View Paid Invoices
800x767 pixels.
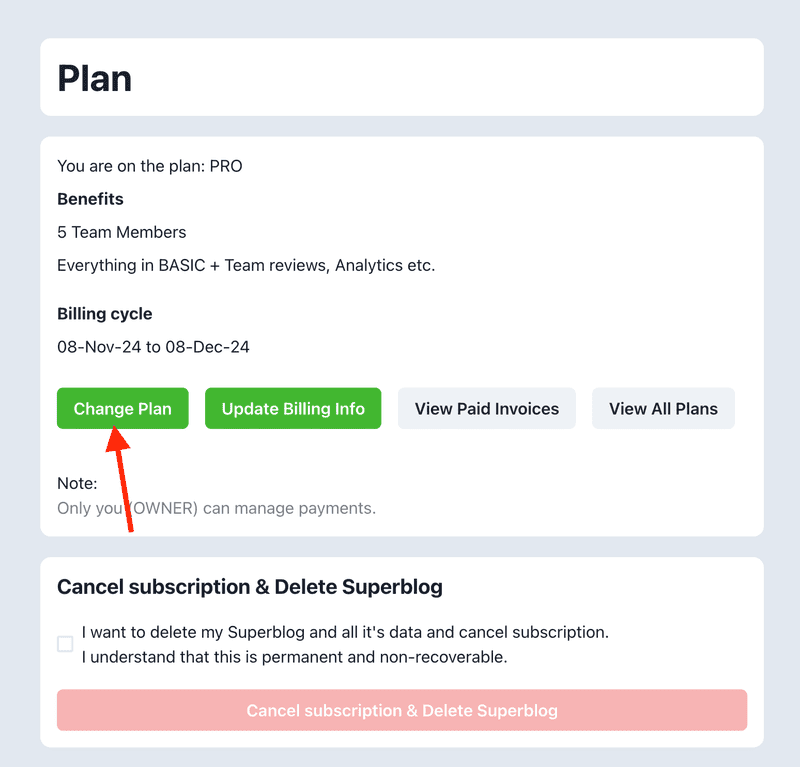click(x=487, y=408)
